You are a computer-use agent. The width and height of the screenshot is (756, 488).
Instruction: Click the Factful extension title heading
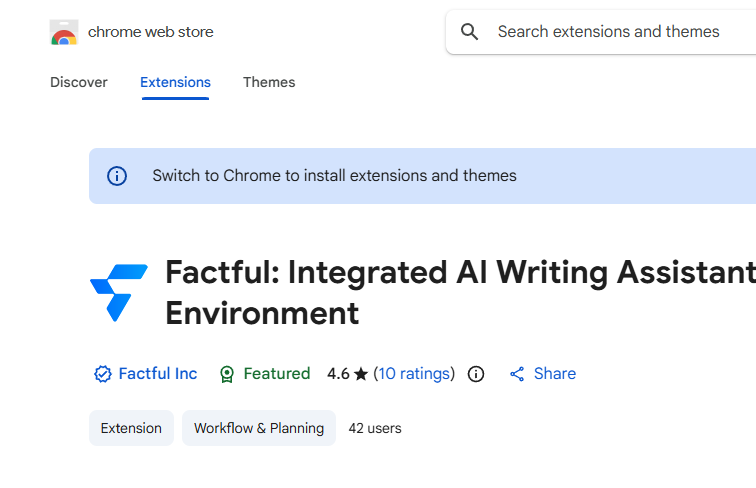460,293
